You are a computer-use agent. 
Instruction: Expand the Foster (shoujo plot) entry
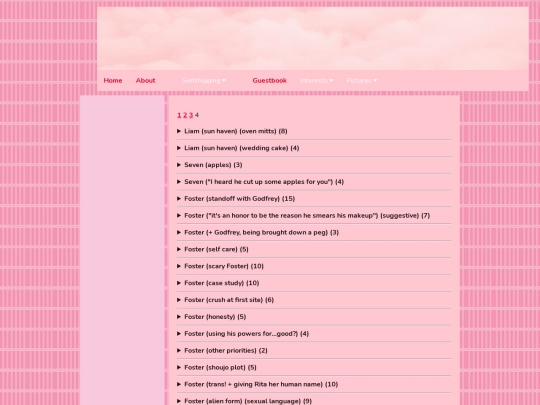[x=314, y=367]
